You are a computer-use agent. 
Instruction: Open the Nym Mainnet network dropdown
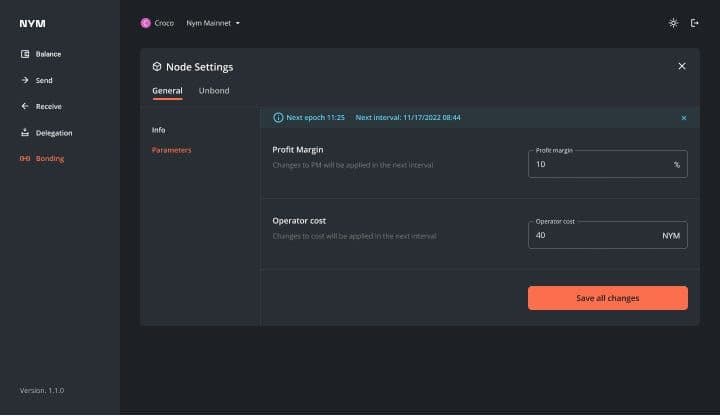213,23
